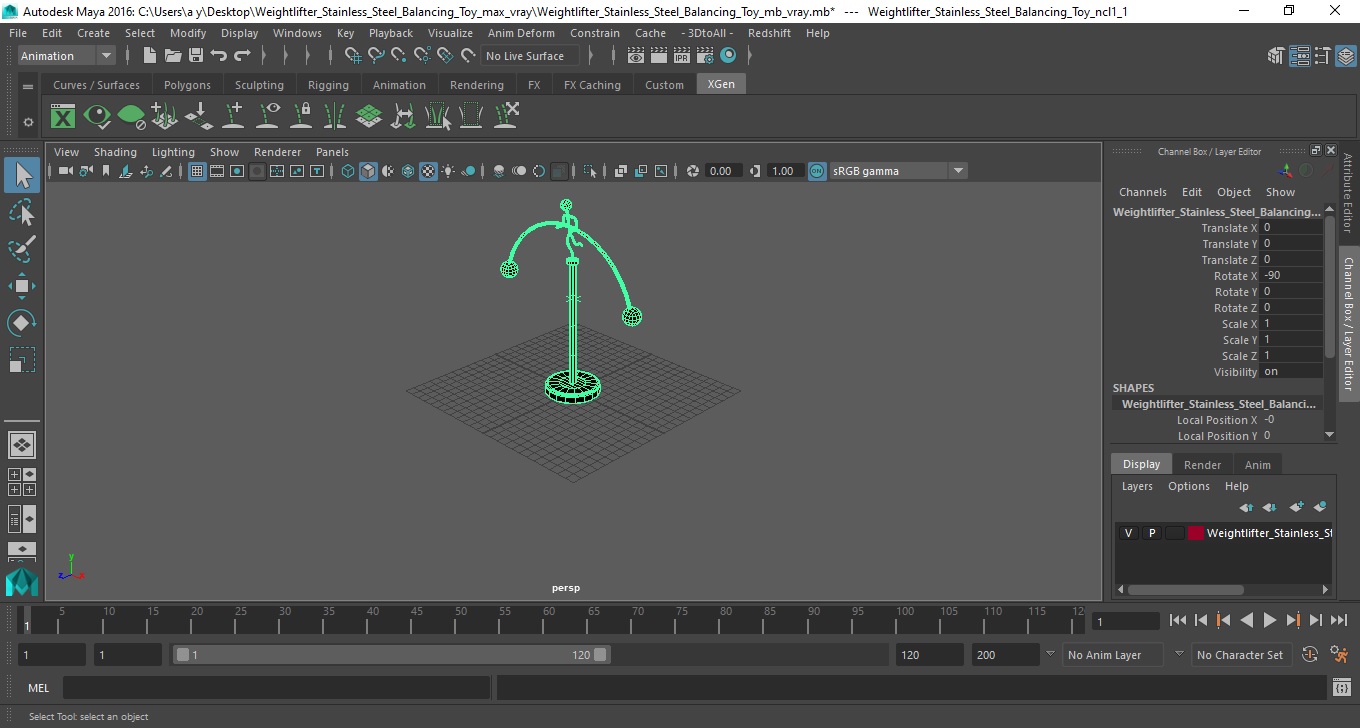The height and width of the screenshot is (728, 1360).
Task: Open animation preferences running man icon
Action: point(1340,655)
